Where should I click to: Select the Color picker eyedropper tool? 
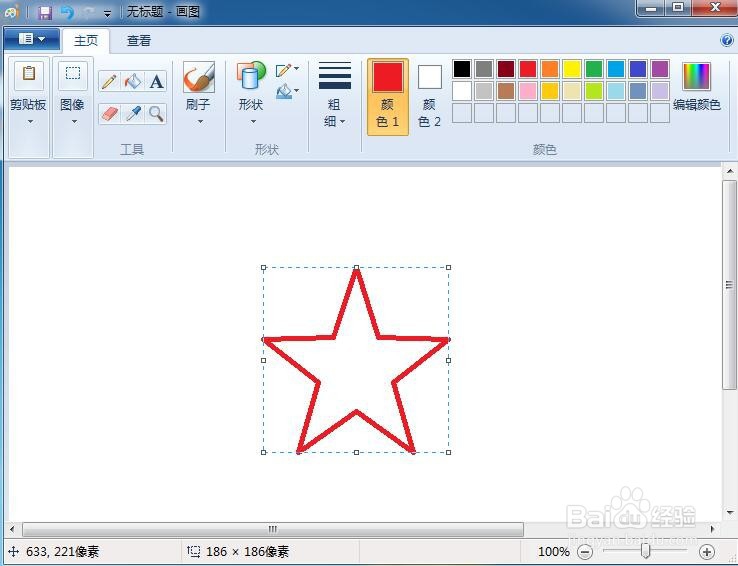[133, 113]
